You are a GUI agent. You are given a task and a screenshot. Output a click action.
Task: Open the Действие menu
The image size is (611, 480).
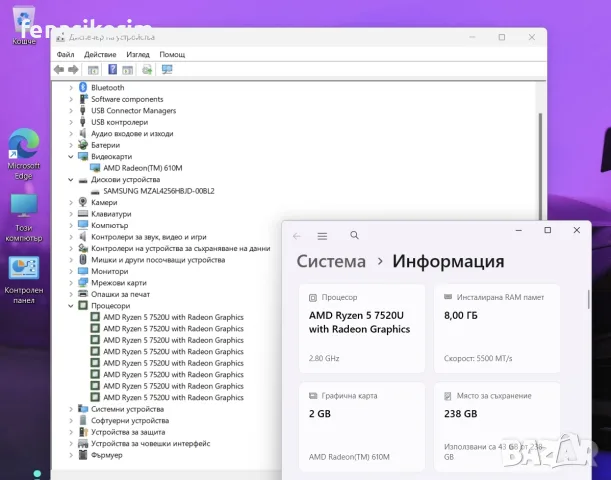100,55
